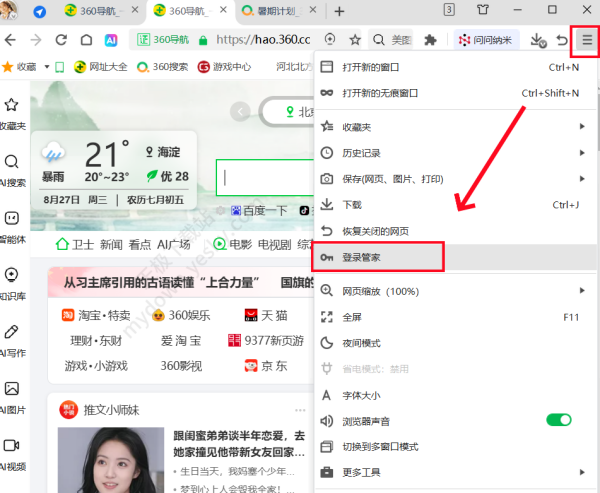The width and height of the screenshot is (600, 493).
Task: Toggle the 浏览器声音 switch
Action: (558, 419)
